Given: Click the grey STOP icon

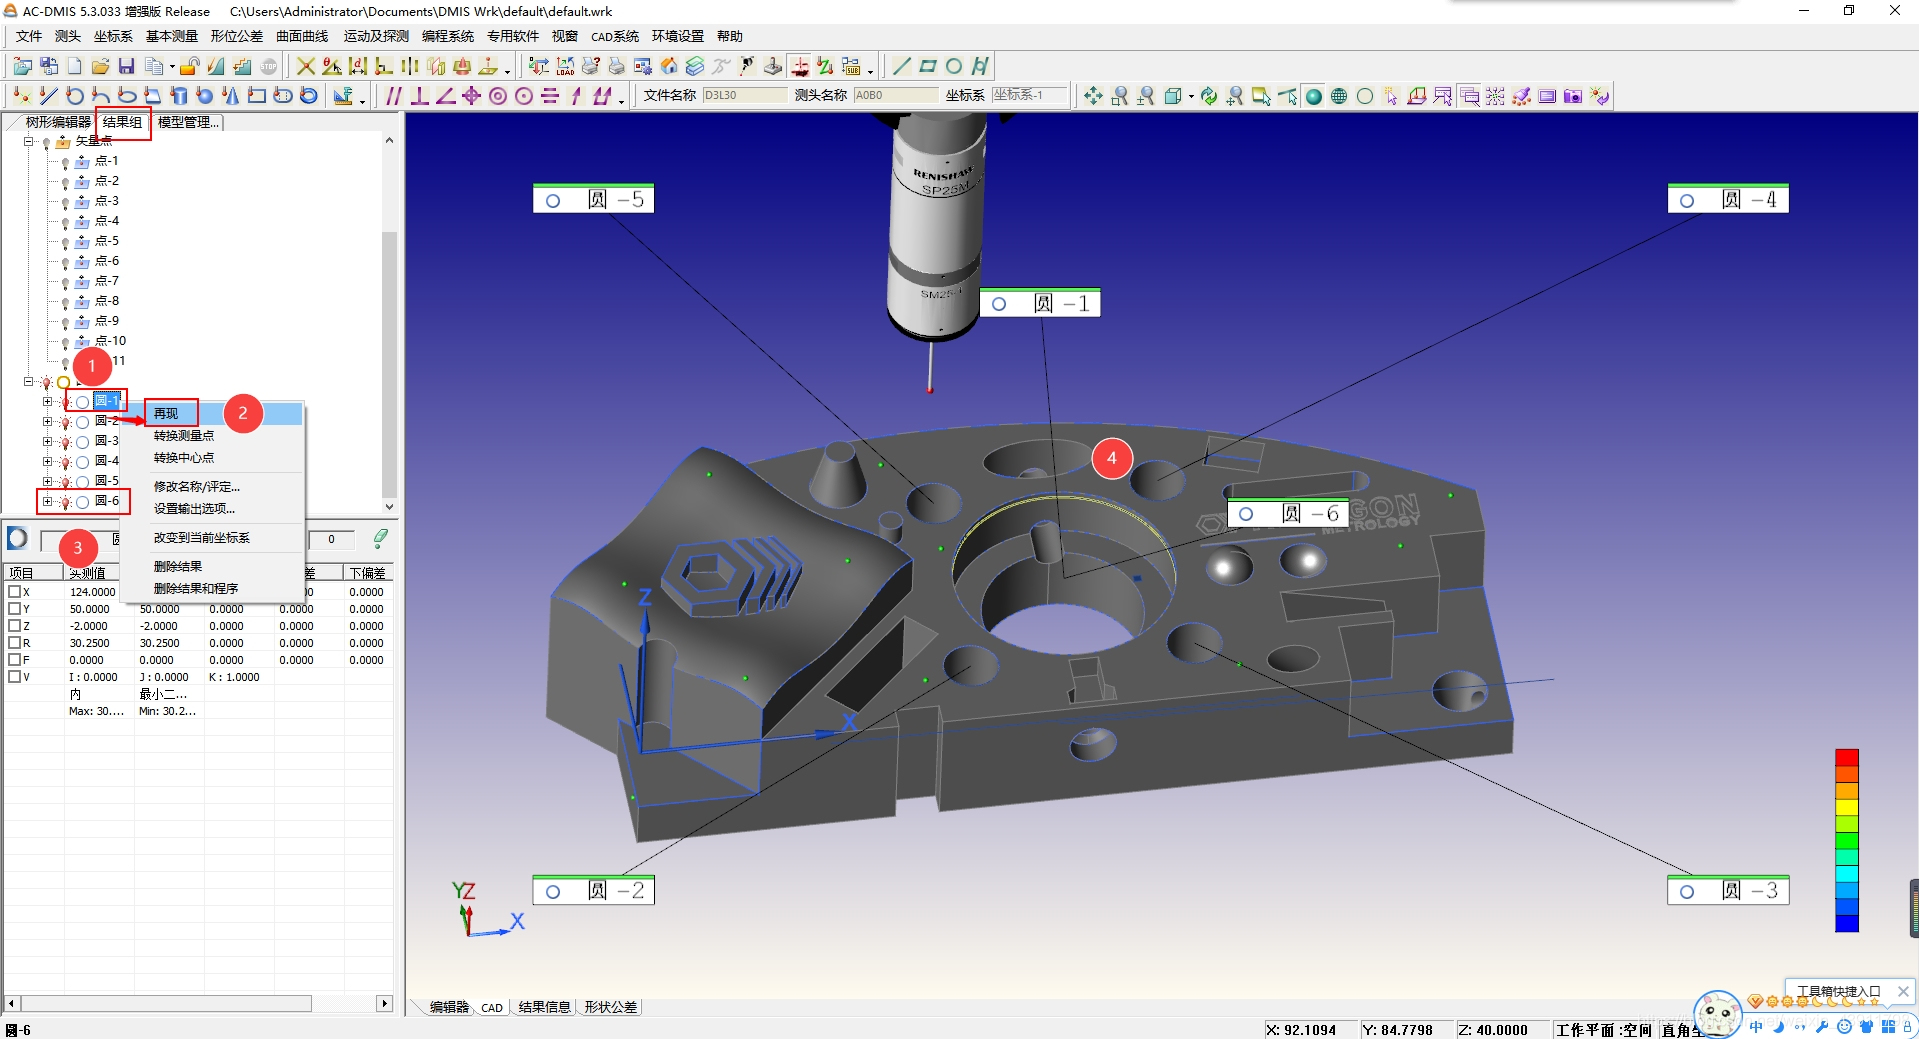Looking at the screenshot, I should [x=269, y=66].
